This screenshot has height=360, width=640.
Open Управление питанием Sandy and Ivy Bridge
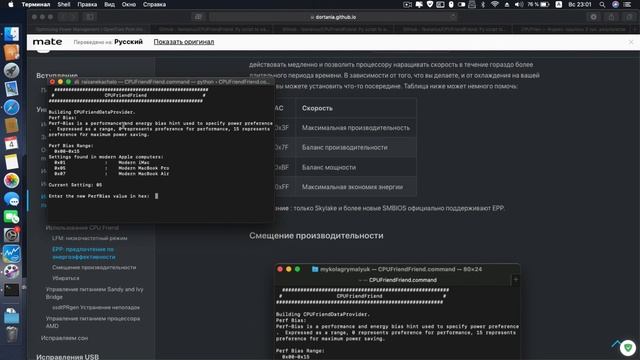95,293
